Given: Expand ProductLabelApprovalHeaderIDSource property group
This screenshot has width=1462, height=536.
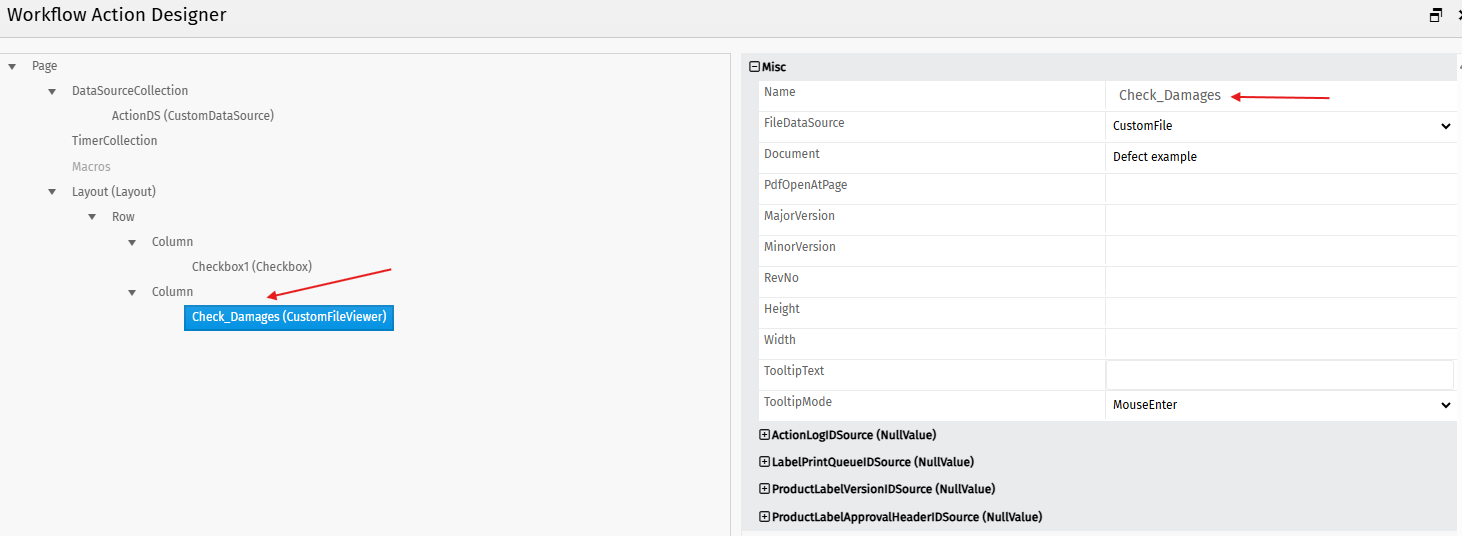Looking at the screenshot, I should [x=765, y=517].
